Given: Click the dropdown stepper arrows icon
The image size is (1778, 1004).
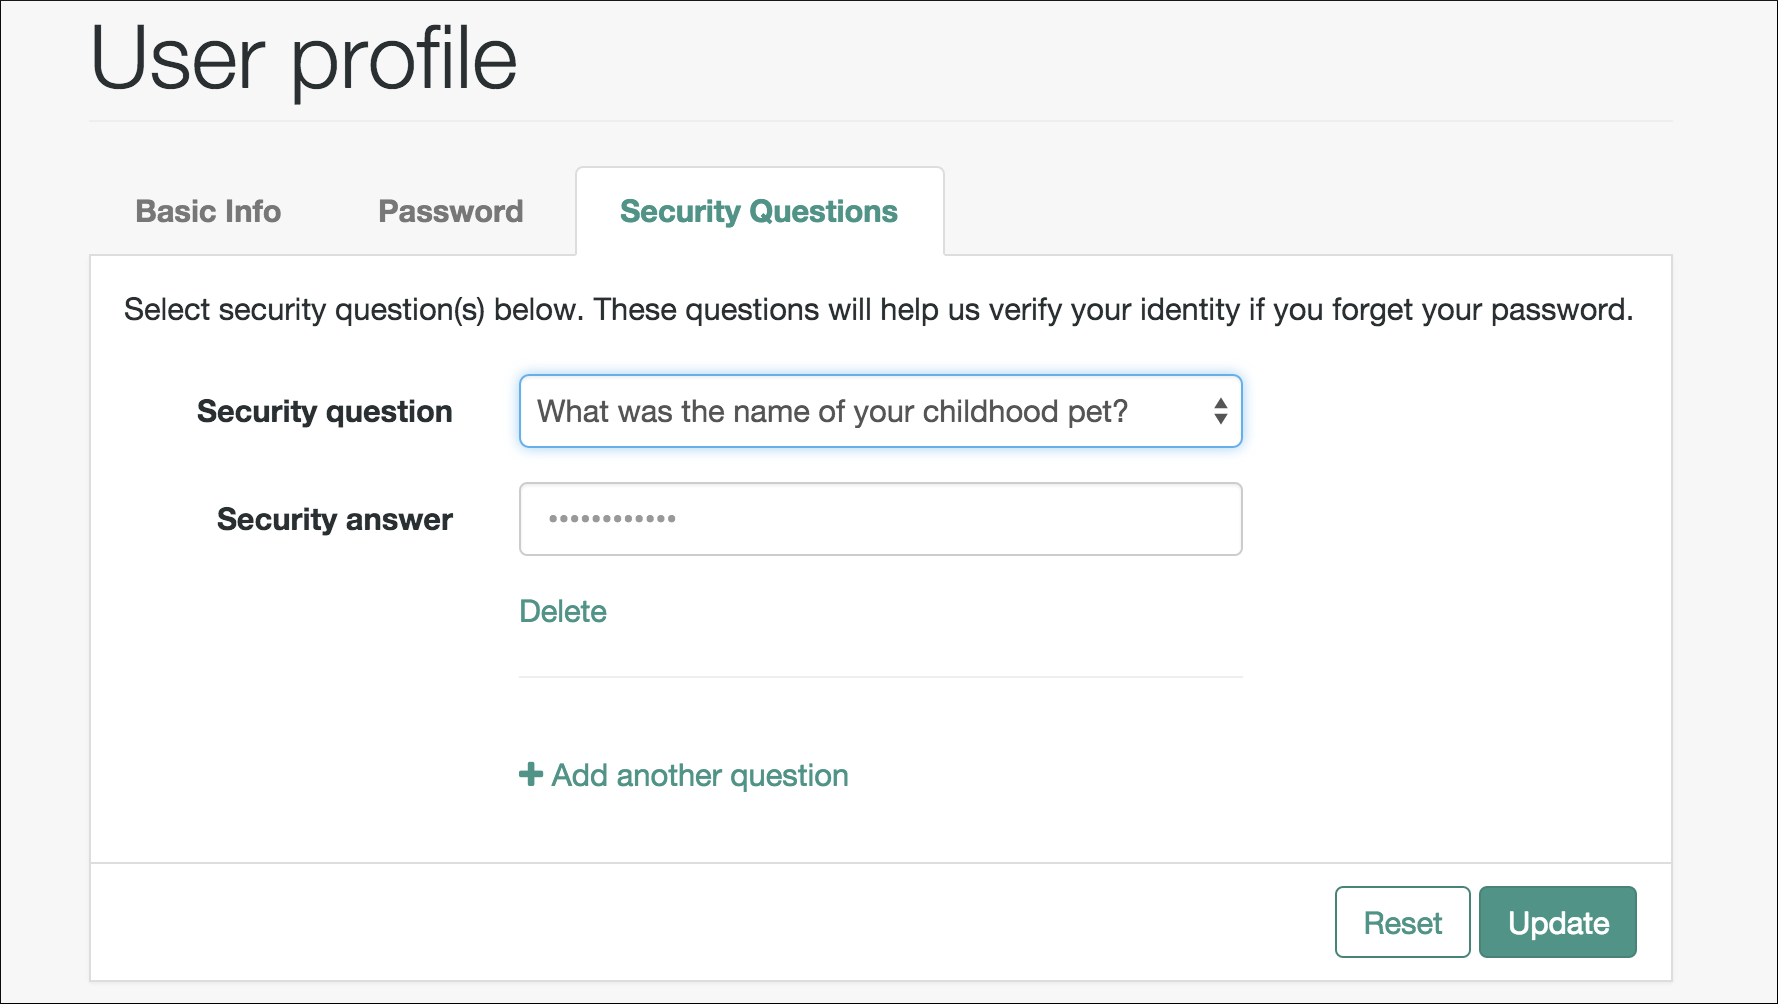Looking at the screenshot, I should 1220,411.
